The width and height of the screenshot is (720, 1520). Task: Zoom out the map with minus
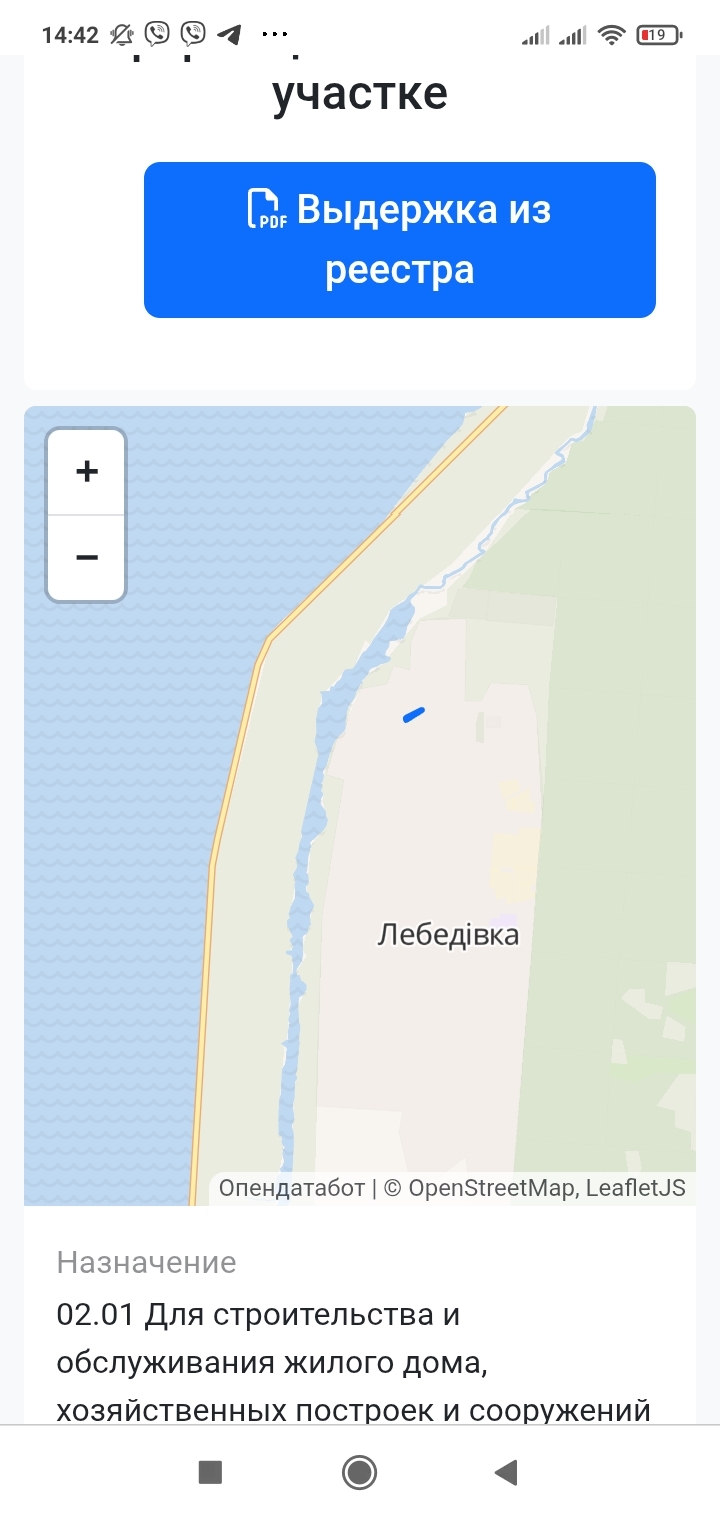click(87, 558)
